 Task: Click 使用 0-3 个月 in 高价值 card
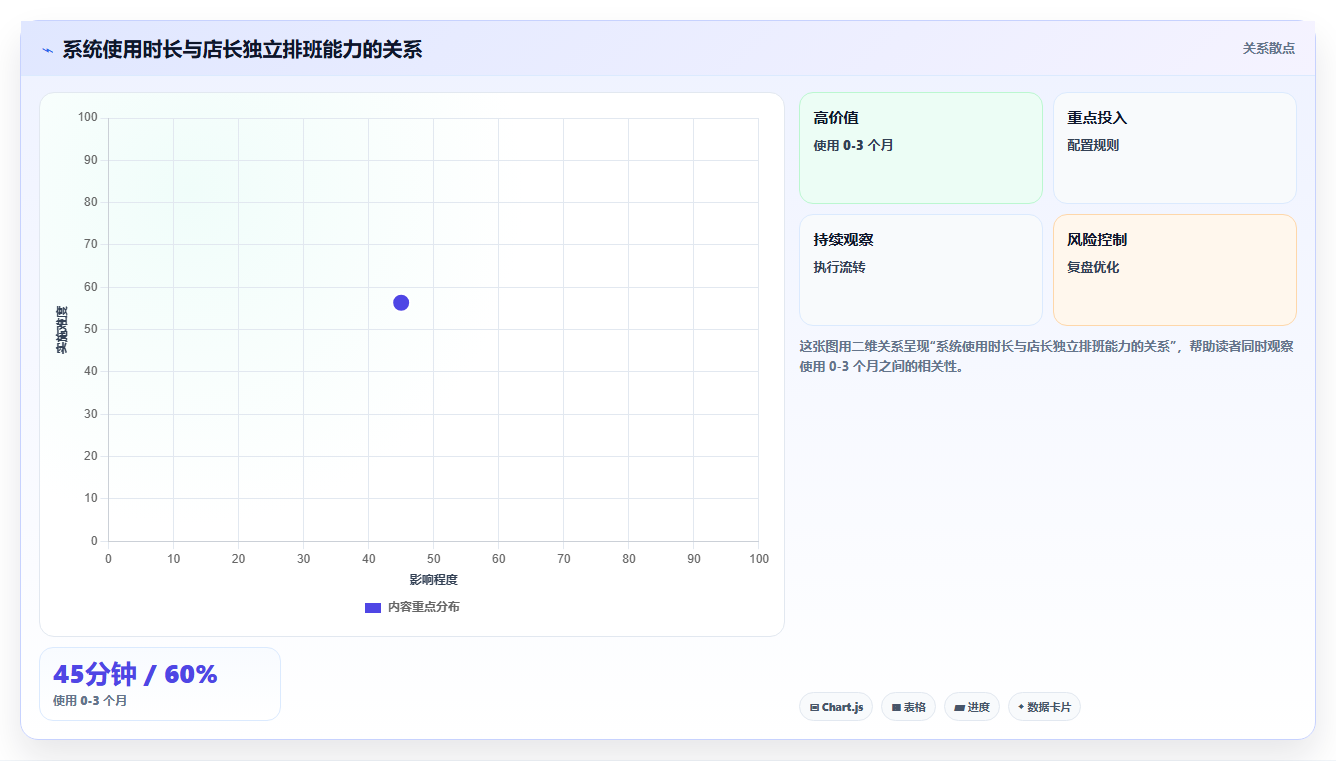853,145
